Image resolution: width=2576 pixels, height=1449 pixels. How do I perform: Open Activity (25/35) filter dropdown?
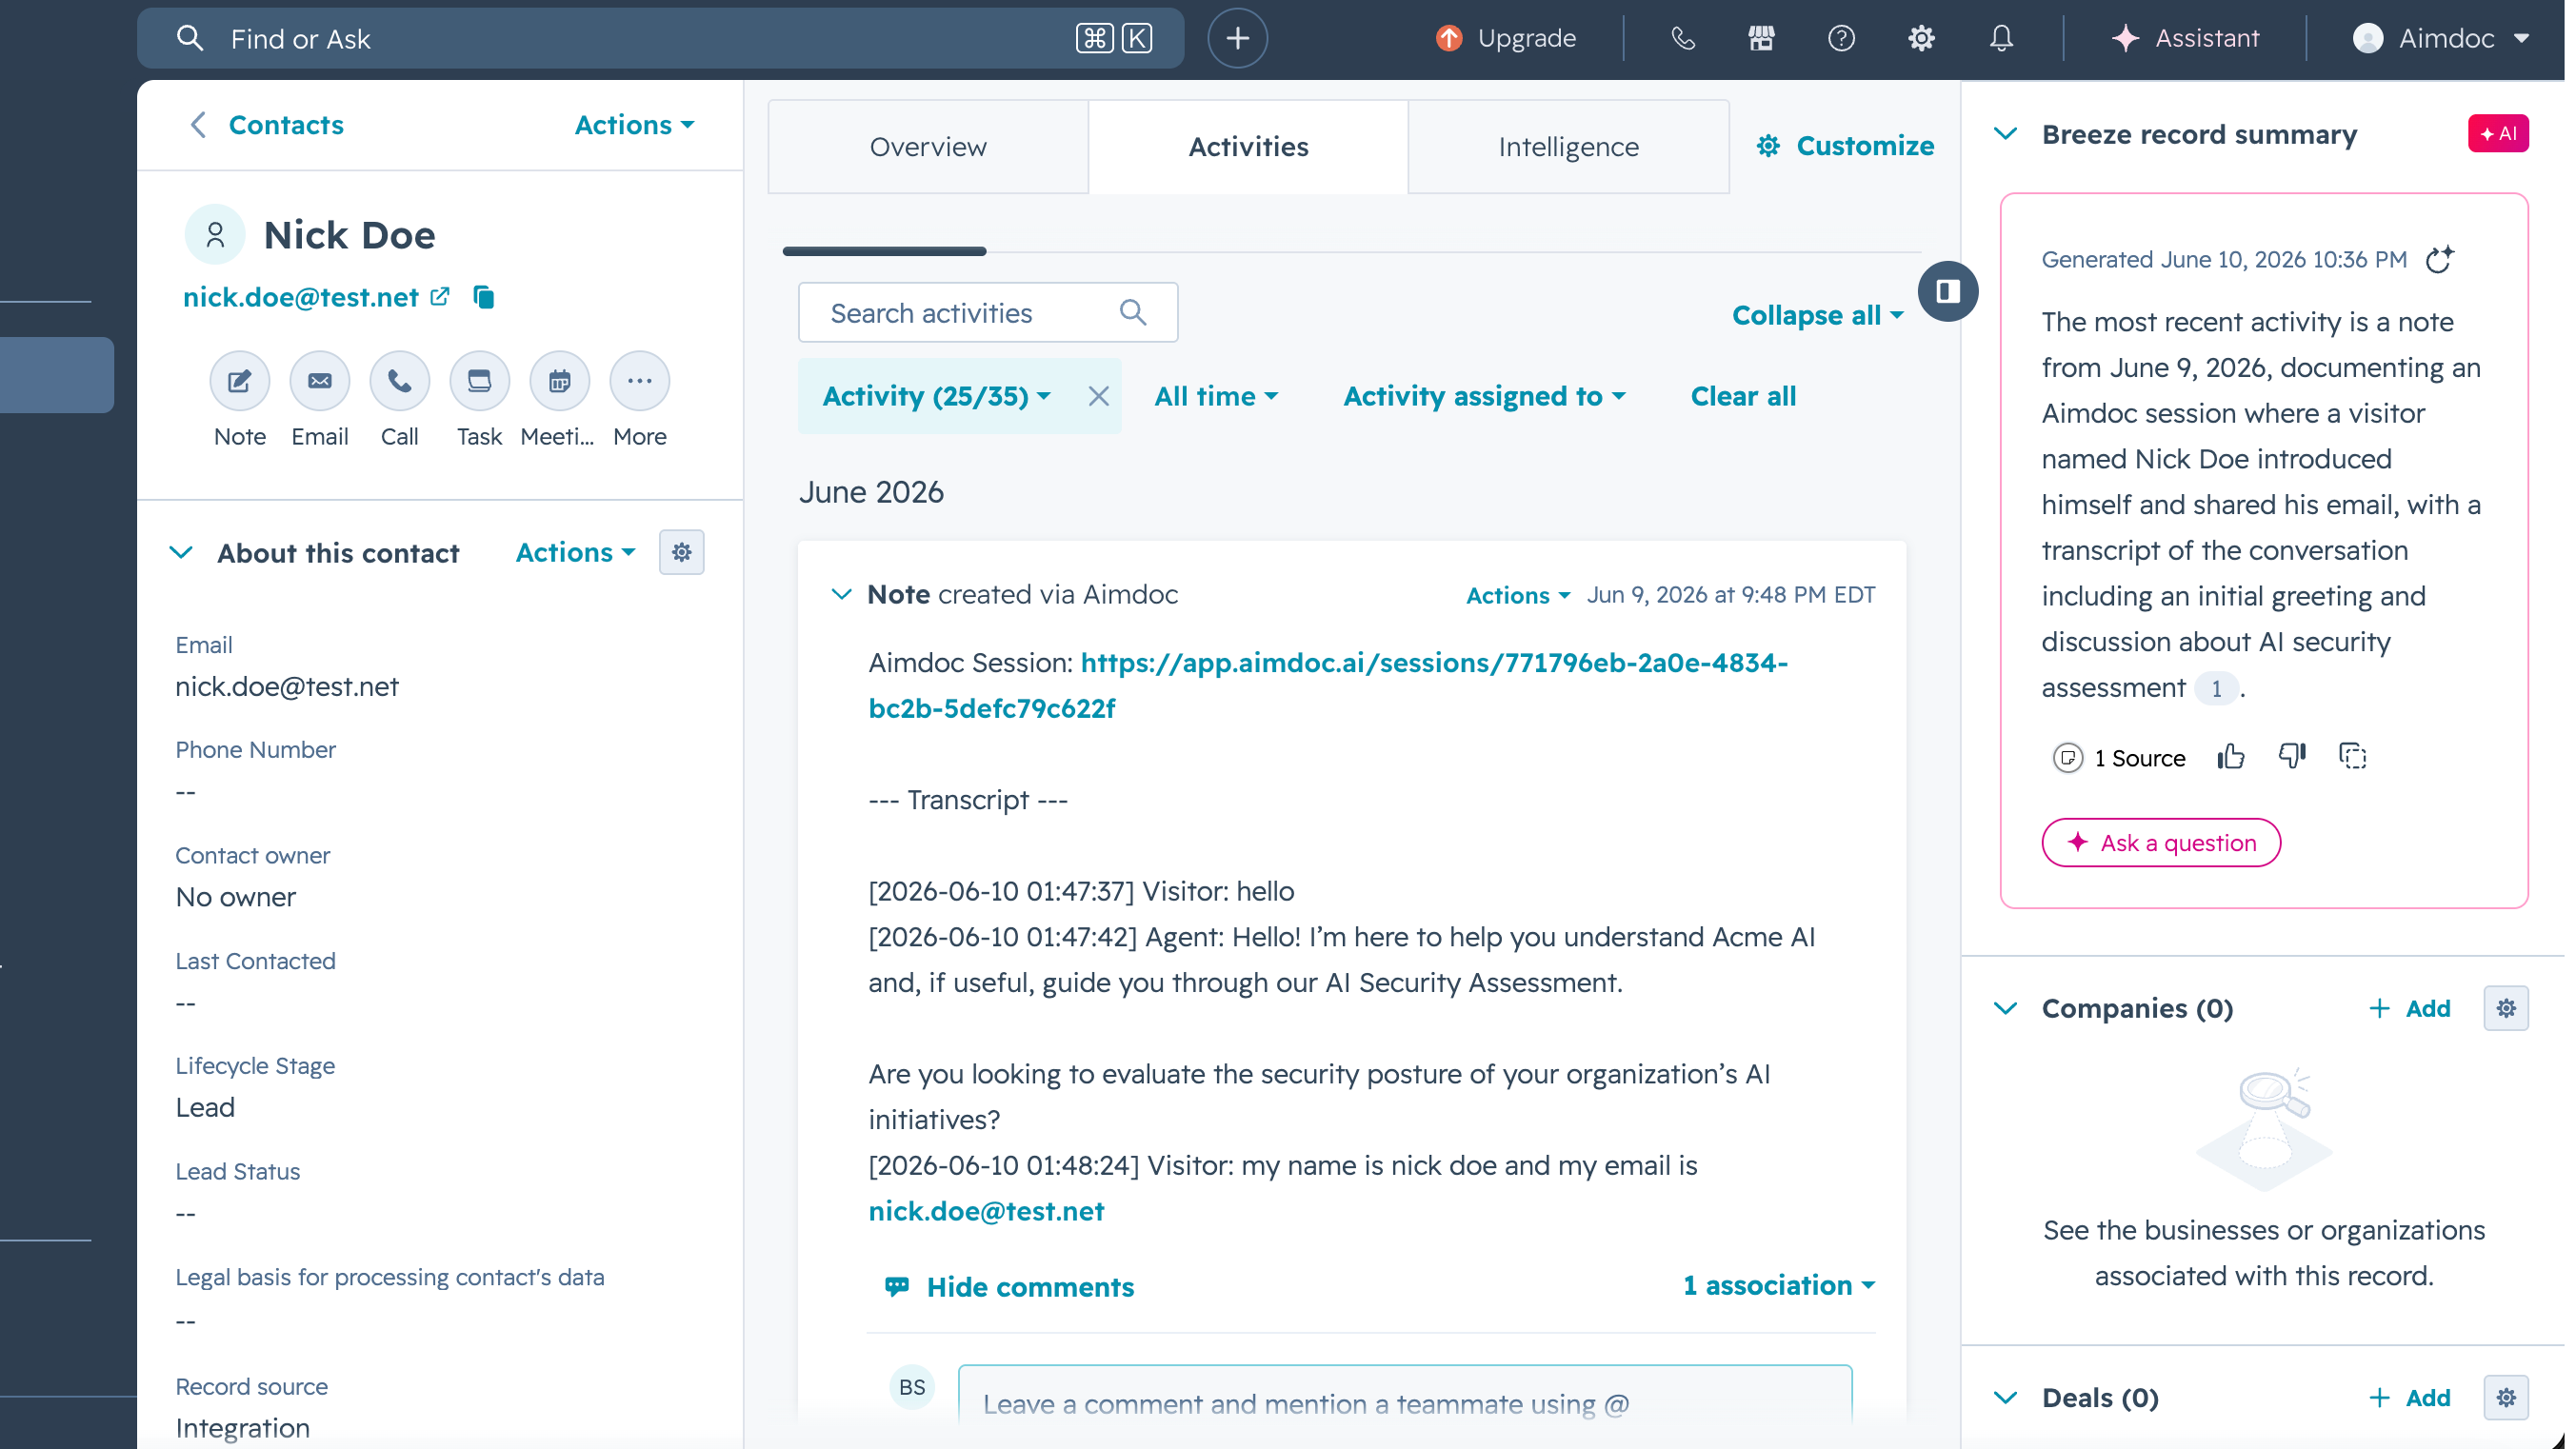tap(936, 396)
